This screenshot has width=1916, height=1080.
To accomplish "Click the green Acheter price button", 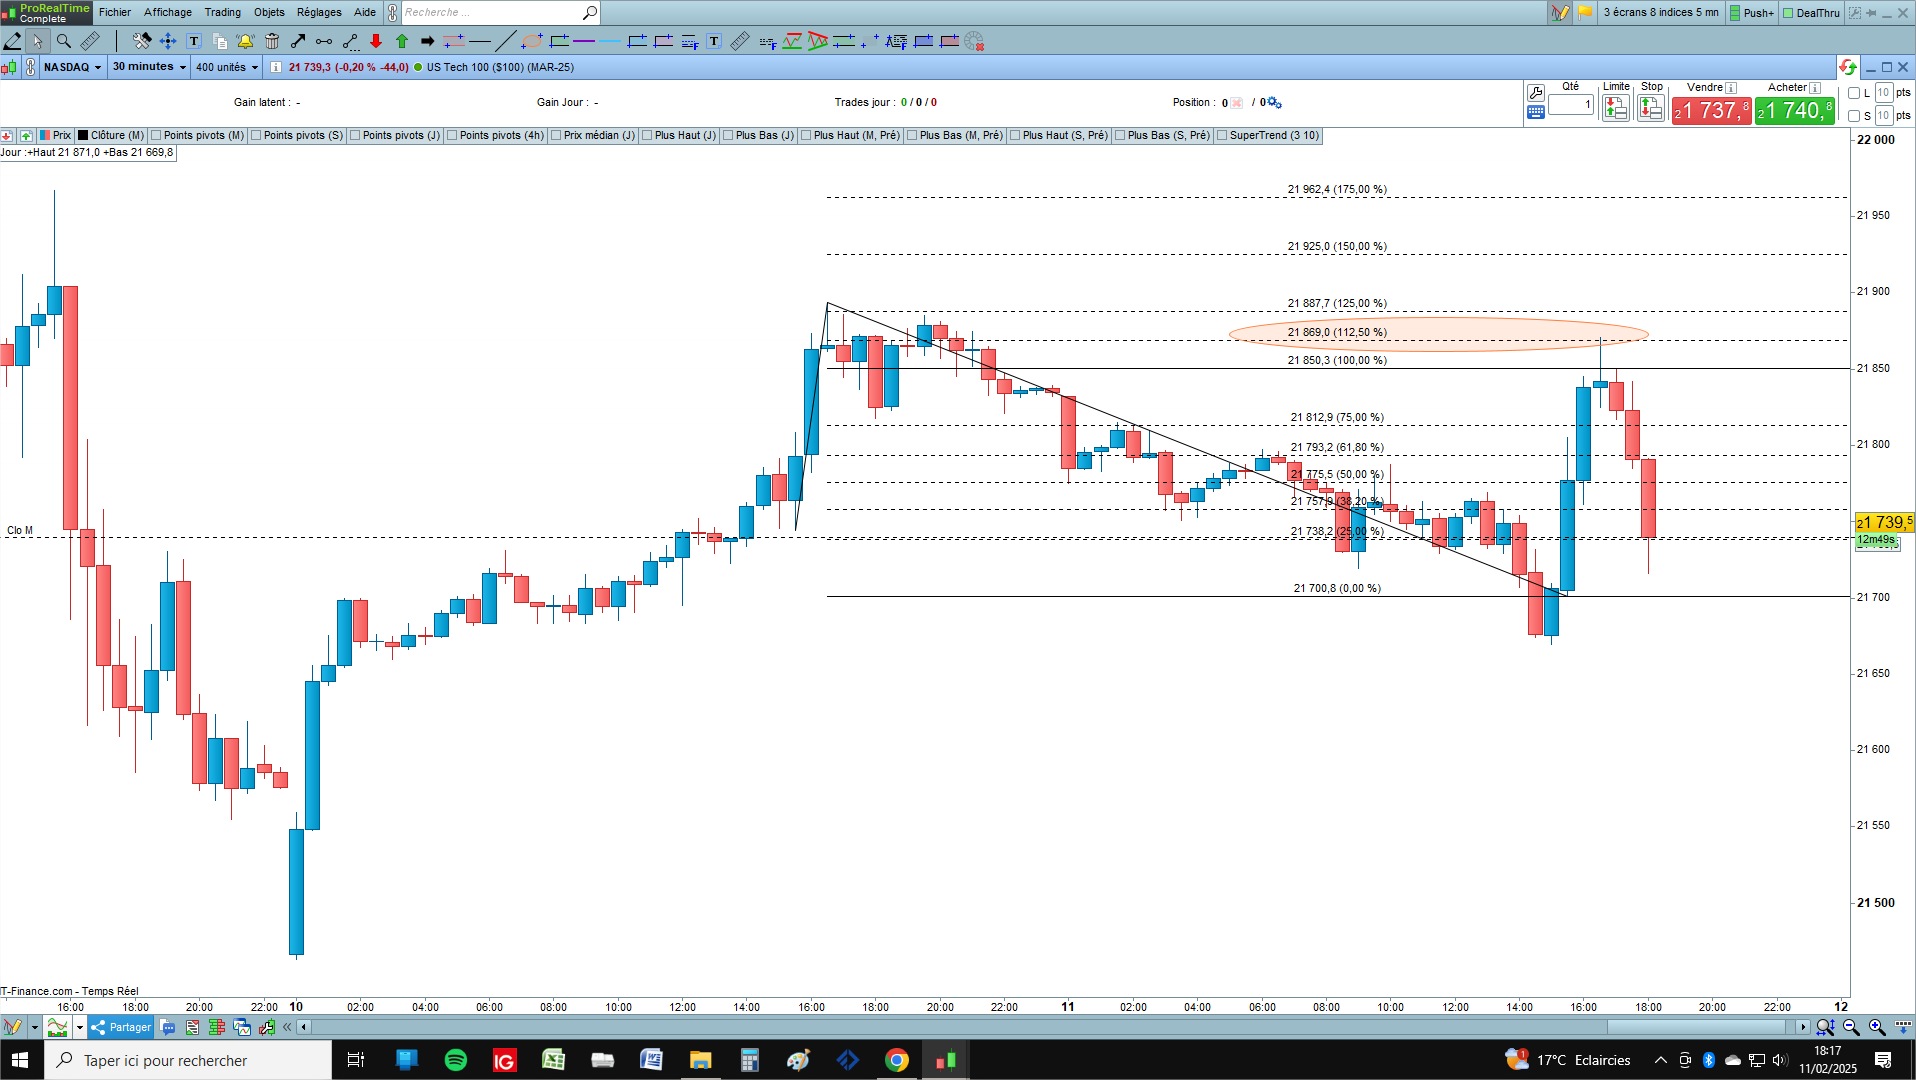I will pyautogui.click(x=1795, y=110).
